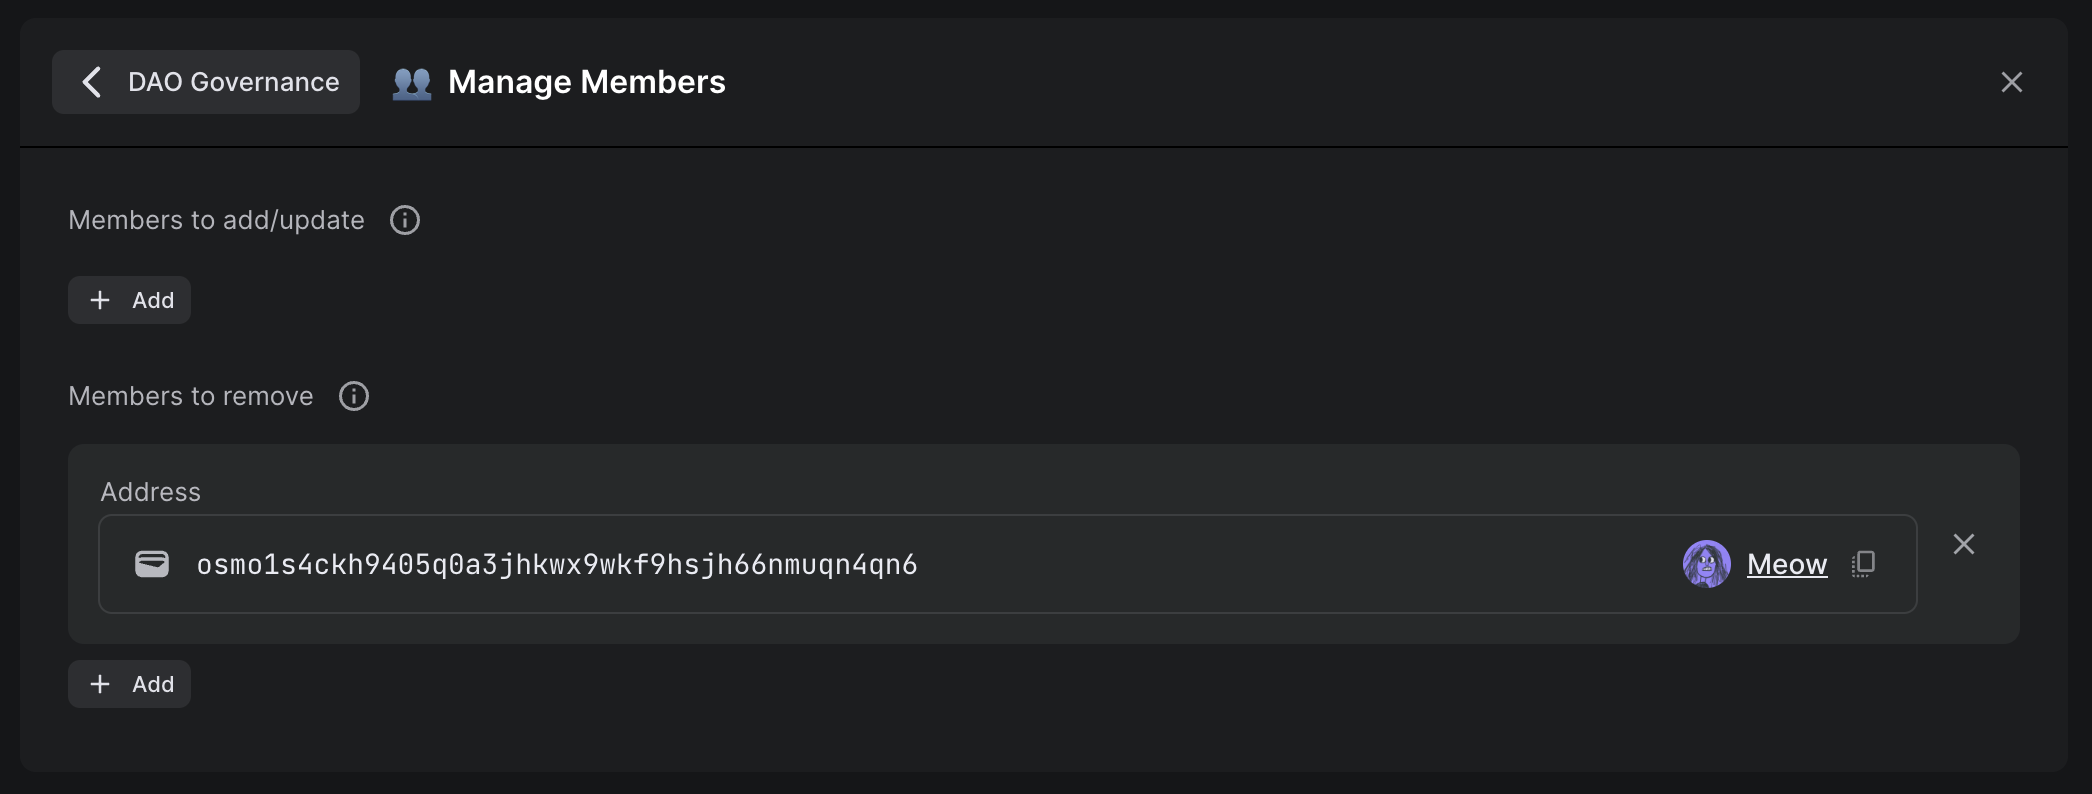This screenshot has width=2092, height=794.
Task: Click the wallet icon in address field
Action: click(x=152, y=564)
